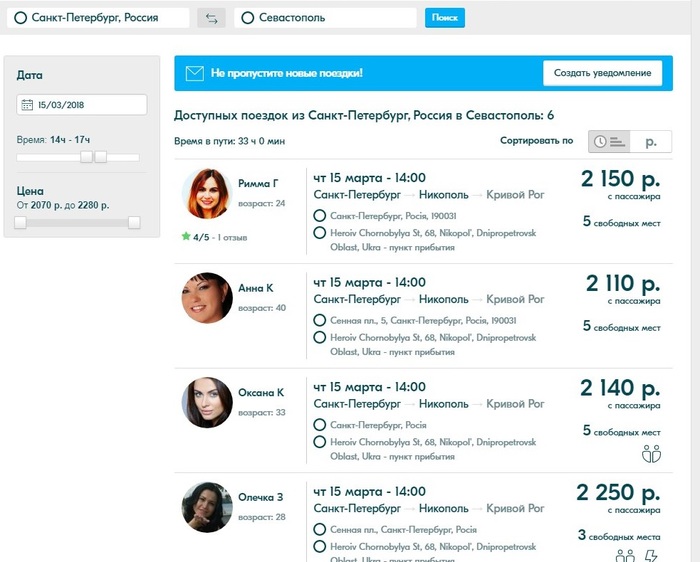Sort trips by departure time clock toggle
The image size is (700, 562).
point(608,142)
